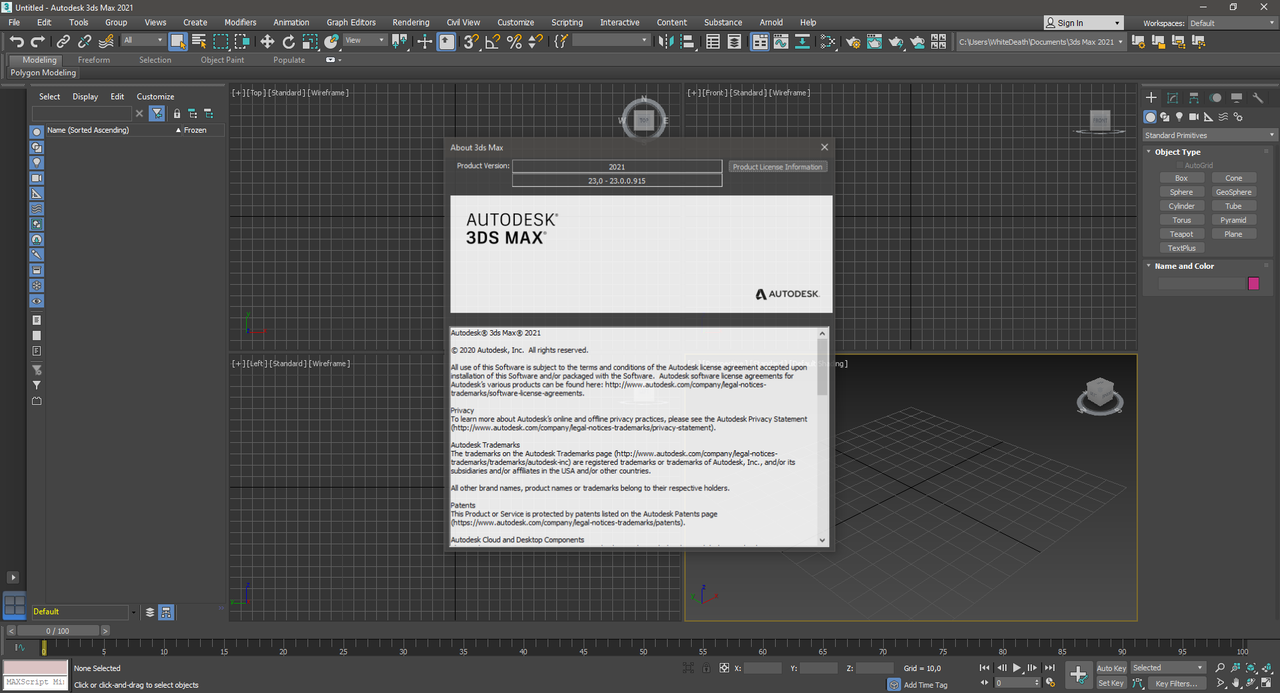Click the Sign In button
Screen dimensions: 1280x693
tap(1083, 23)
